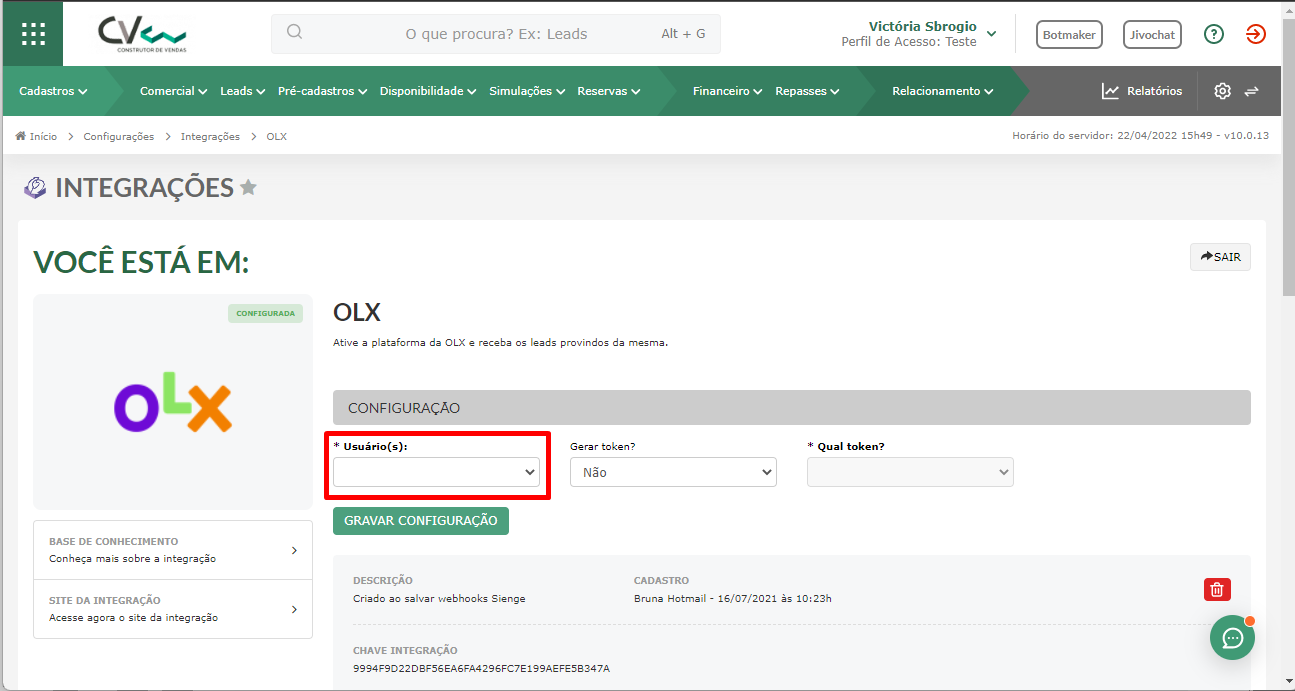This screenshot has height=691, width=1295.
Task: Open the Repasses menu
Action: click(x=807, y=91)
